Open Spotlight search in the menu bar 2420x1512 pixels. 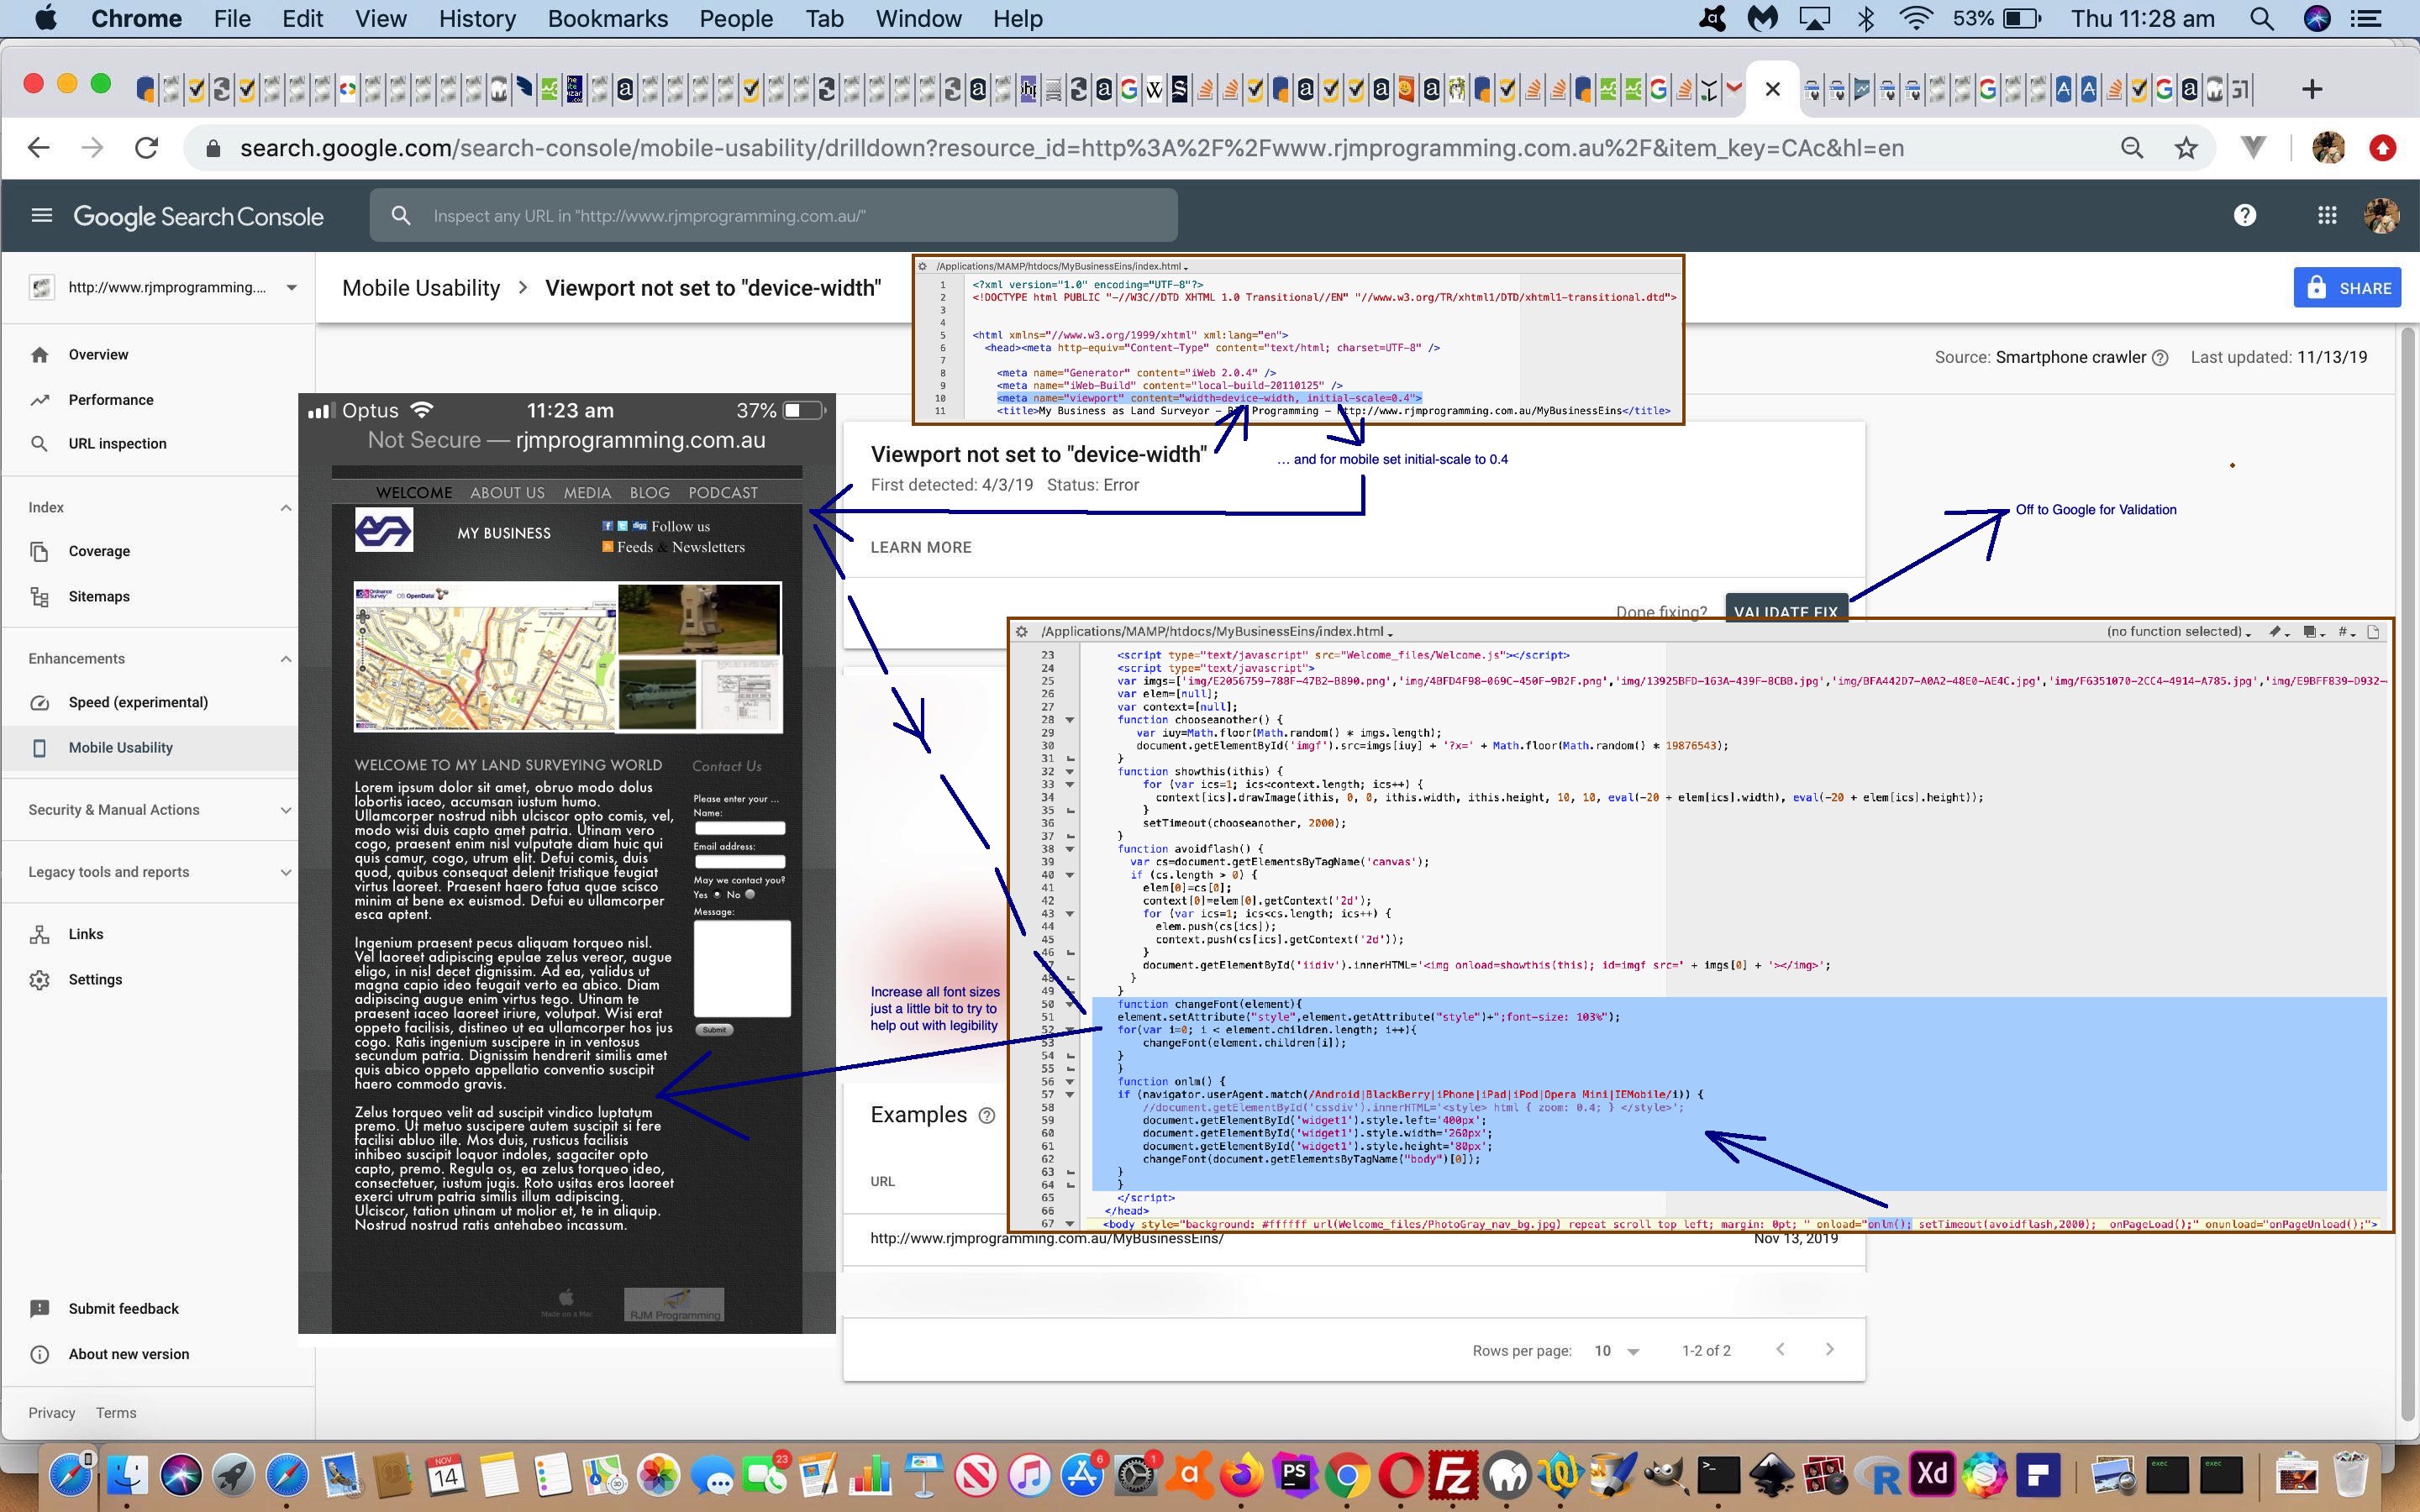(2262, 18)
